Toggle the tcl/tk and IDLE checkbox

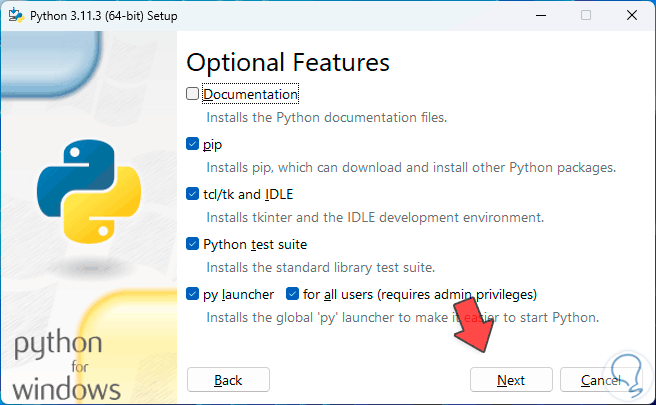point(193,194)
